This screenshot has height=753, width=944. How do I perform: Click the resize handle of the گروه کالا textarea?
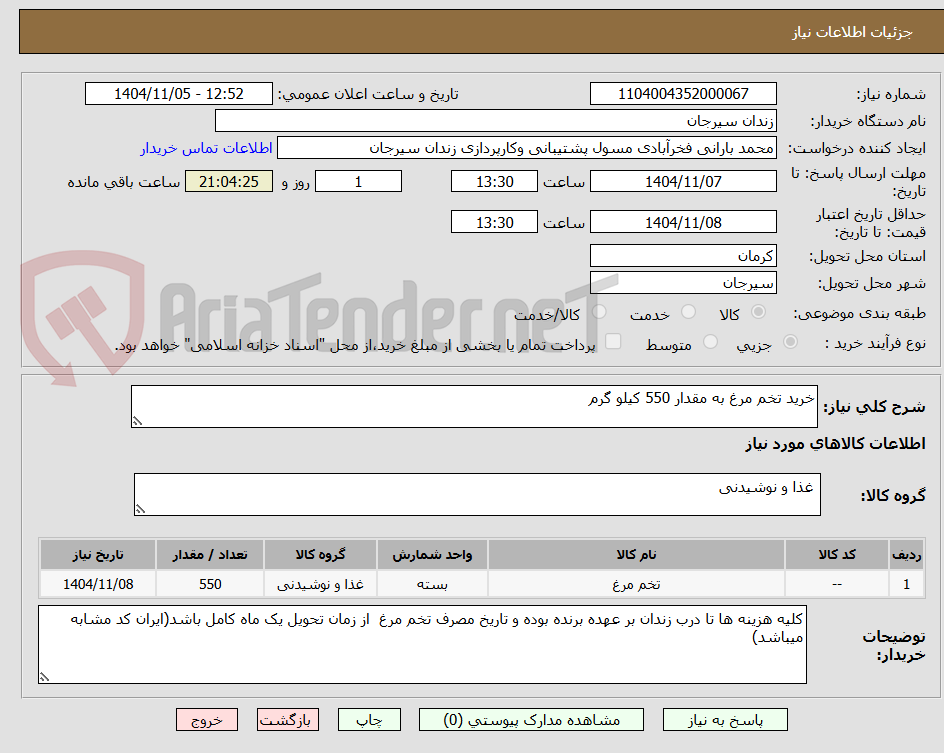140,509
